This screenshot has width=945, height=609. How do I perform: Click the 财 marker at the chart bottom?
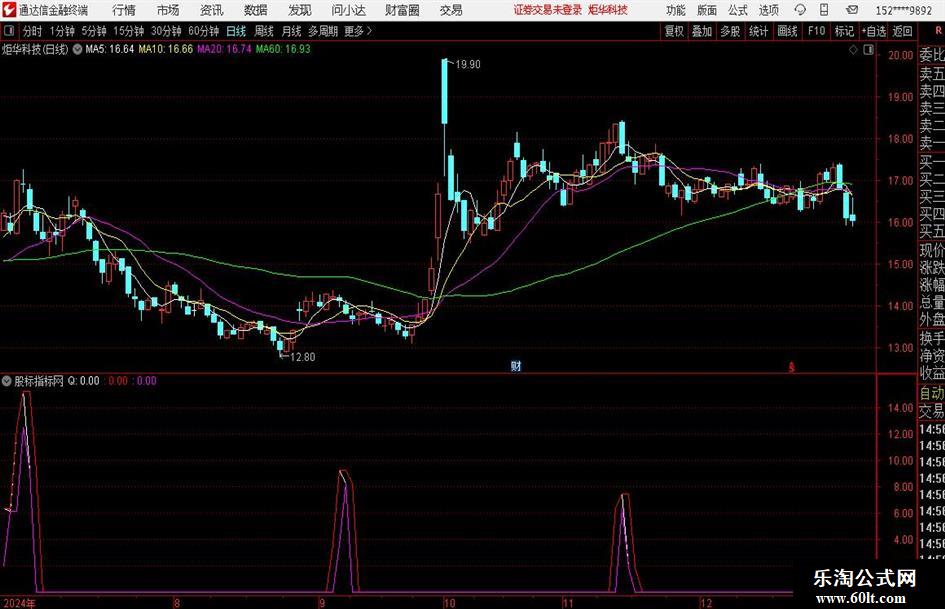pos(516,366)
